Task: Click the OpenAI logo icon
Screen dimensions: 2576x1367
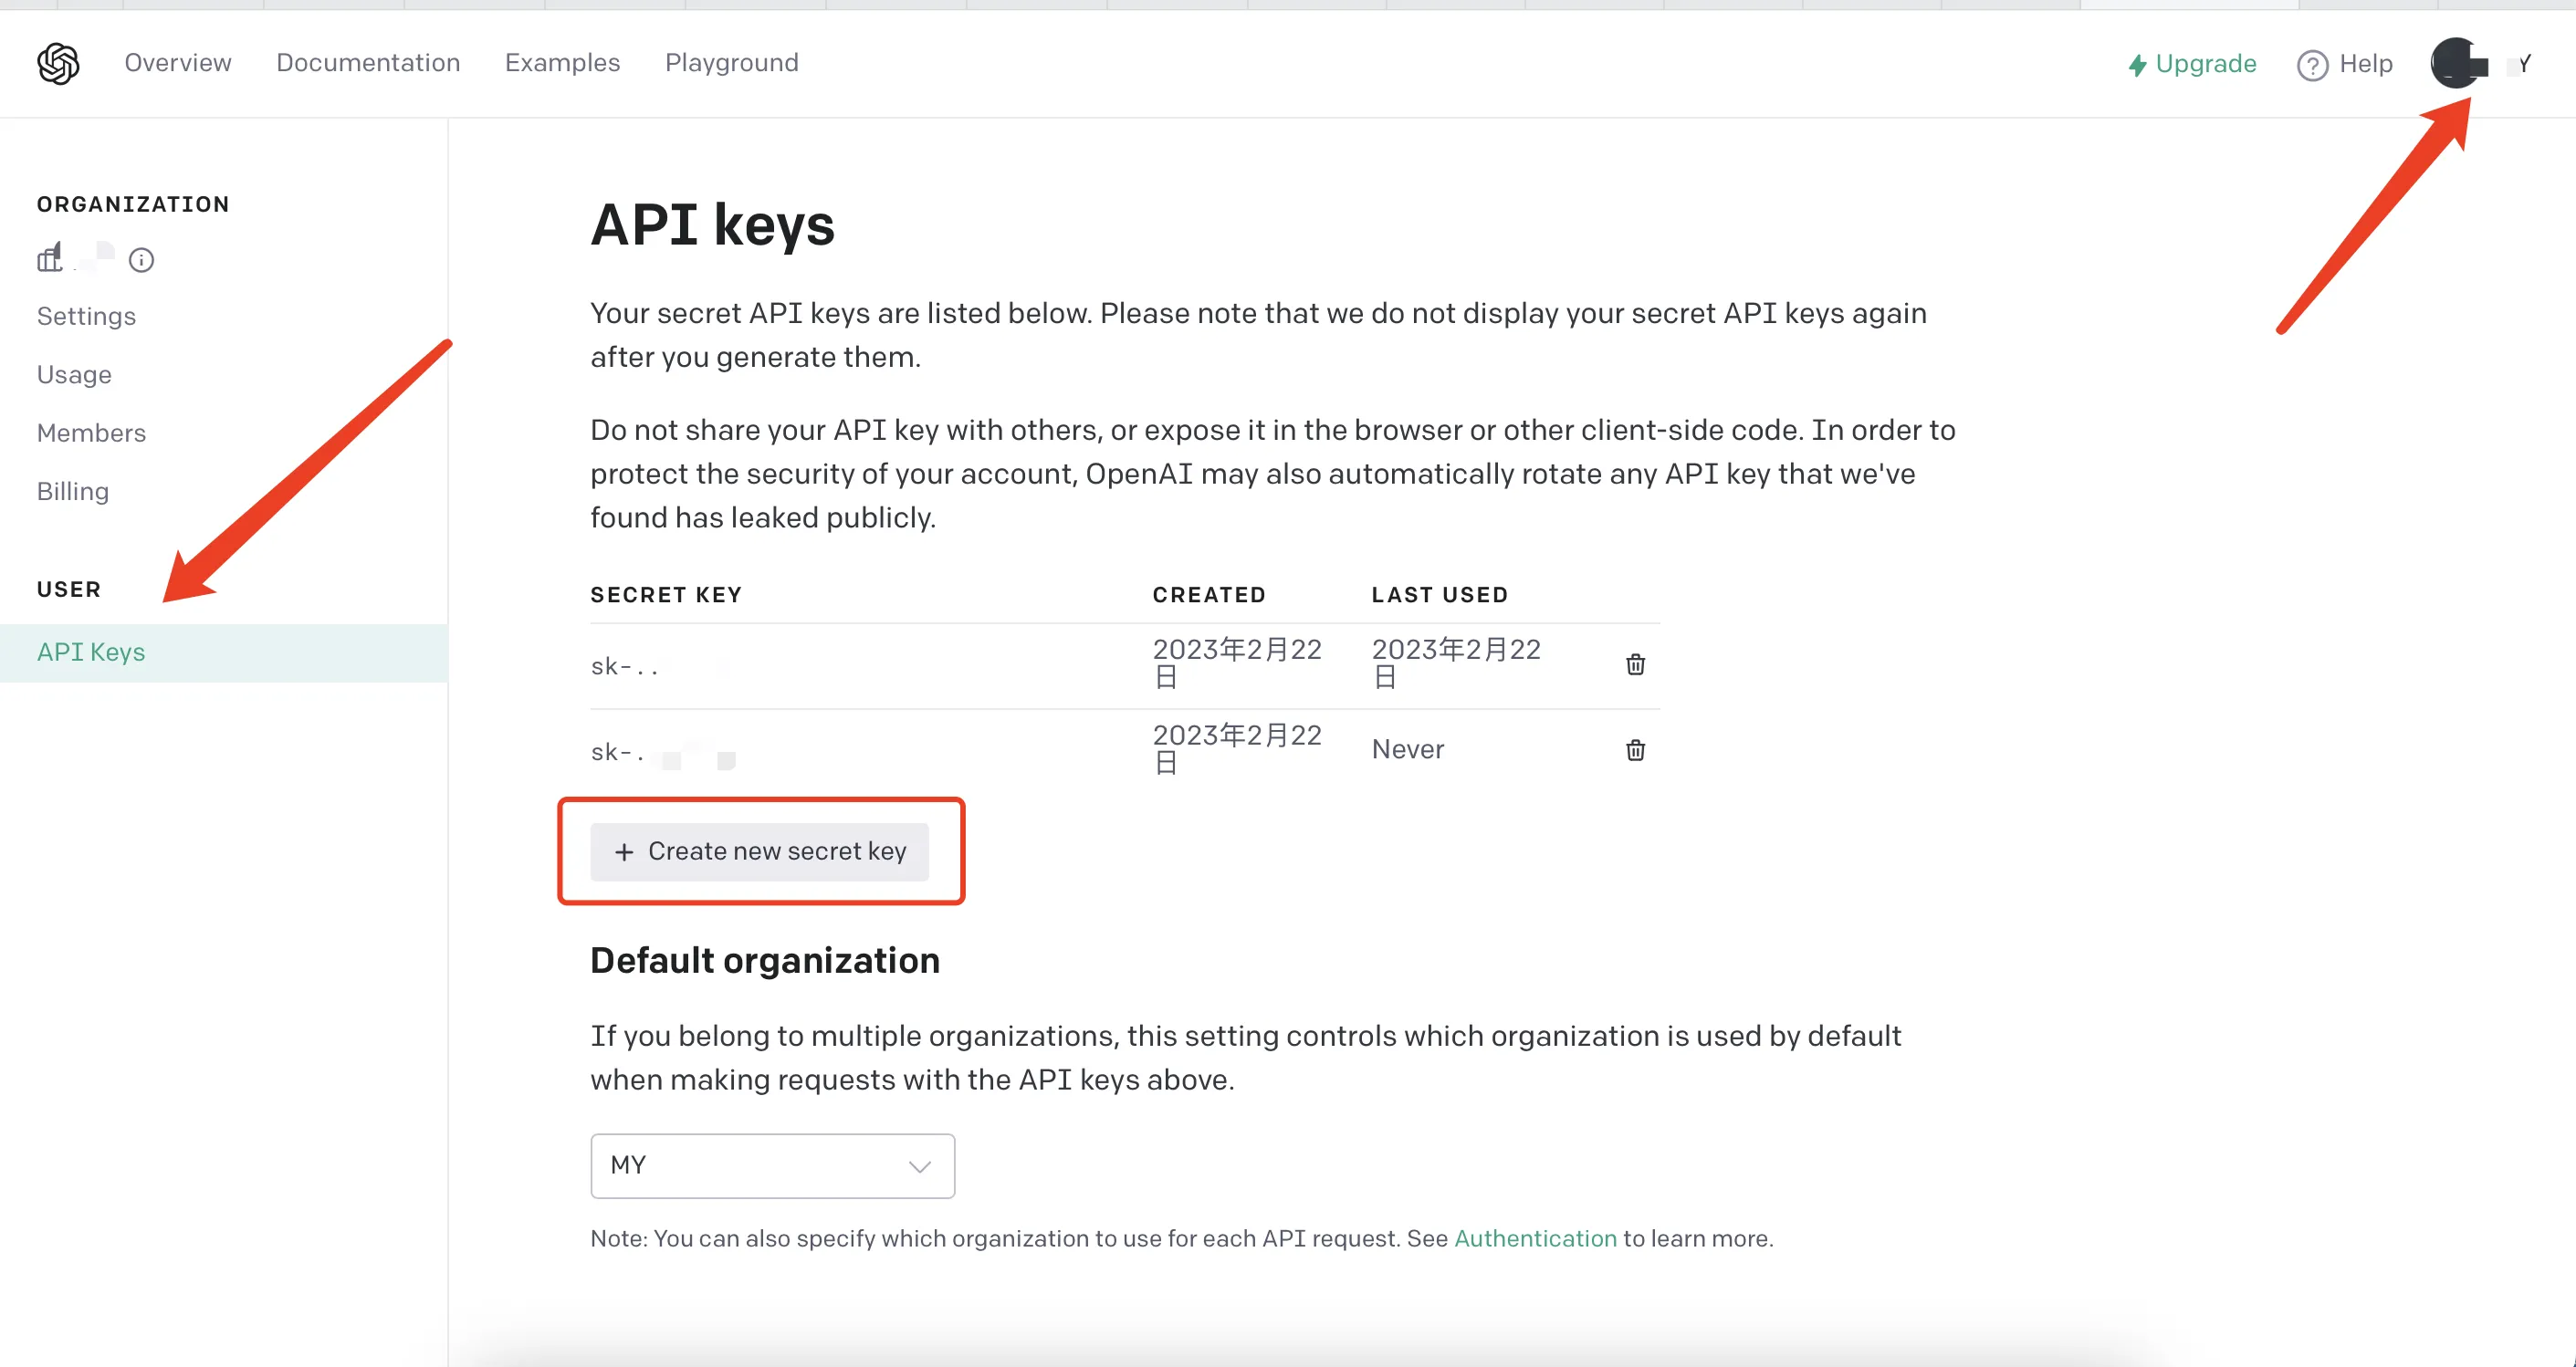Action: tap(58, 64)
